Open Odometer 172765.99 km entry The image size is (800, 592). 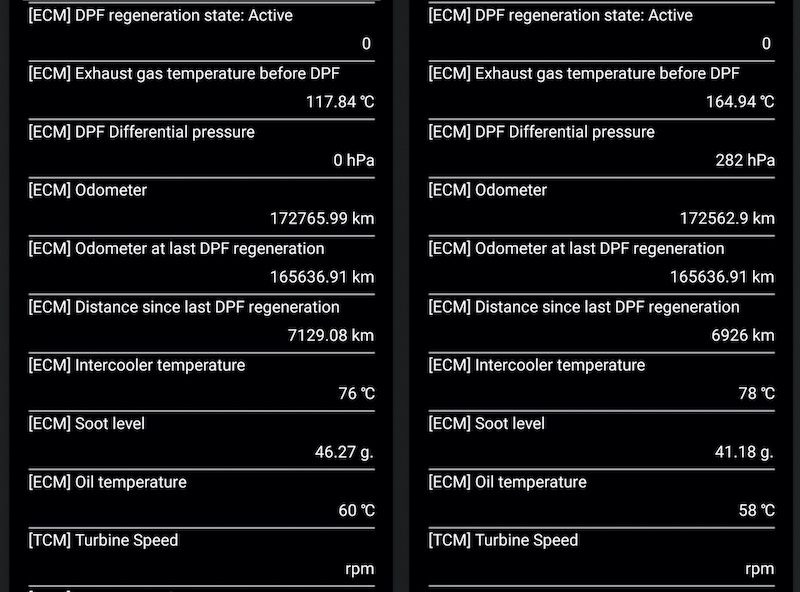202,207
